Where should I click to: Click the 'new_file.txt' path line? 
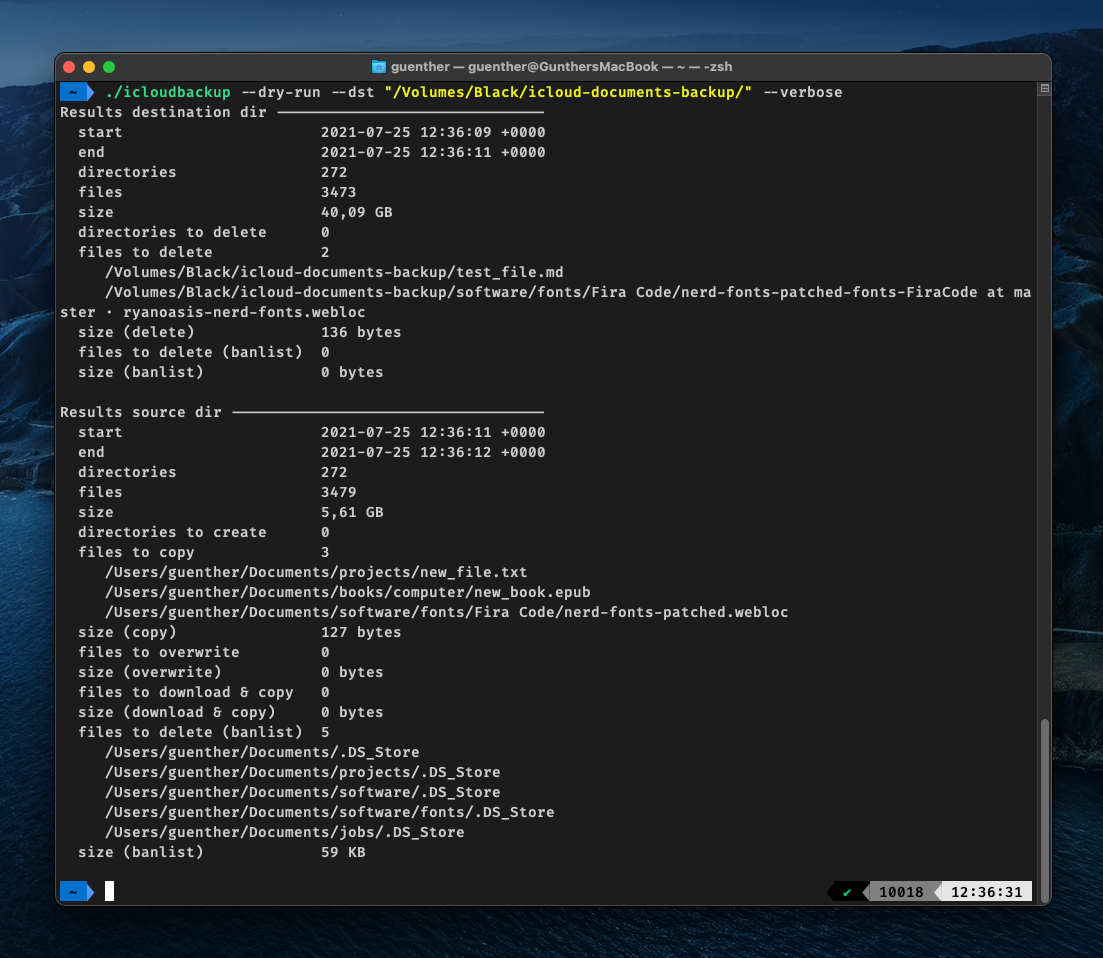pyautogui.click(x=316, y=573)
